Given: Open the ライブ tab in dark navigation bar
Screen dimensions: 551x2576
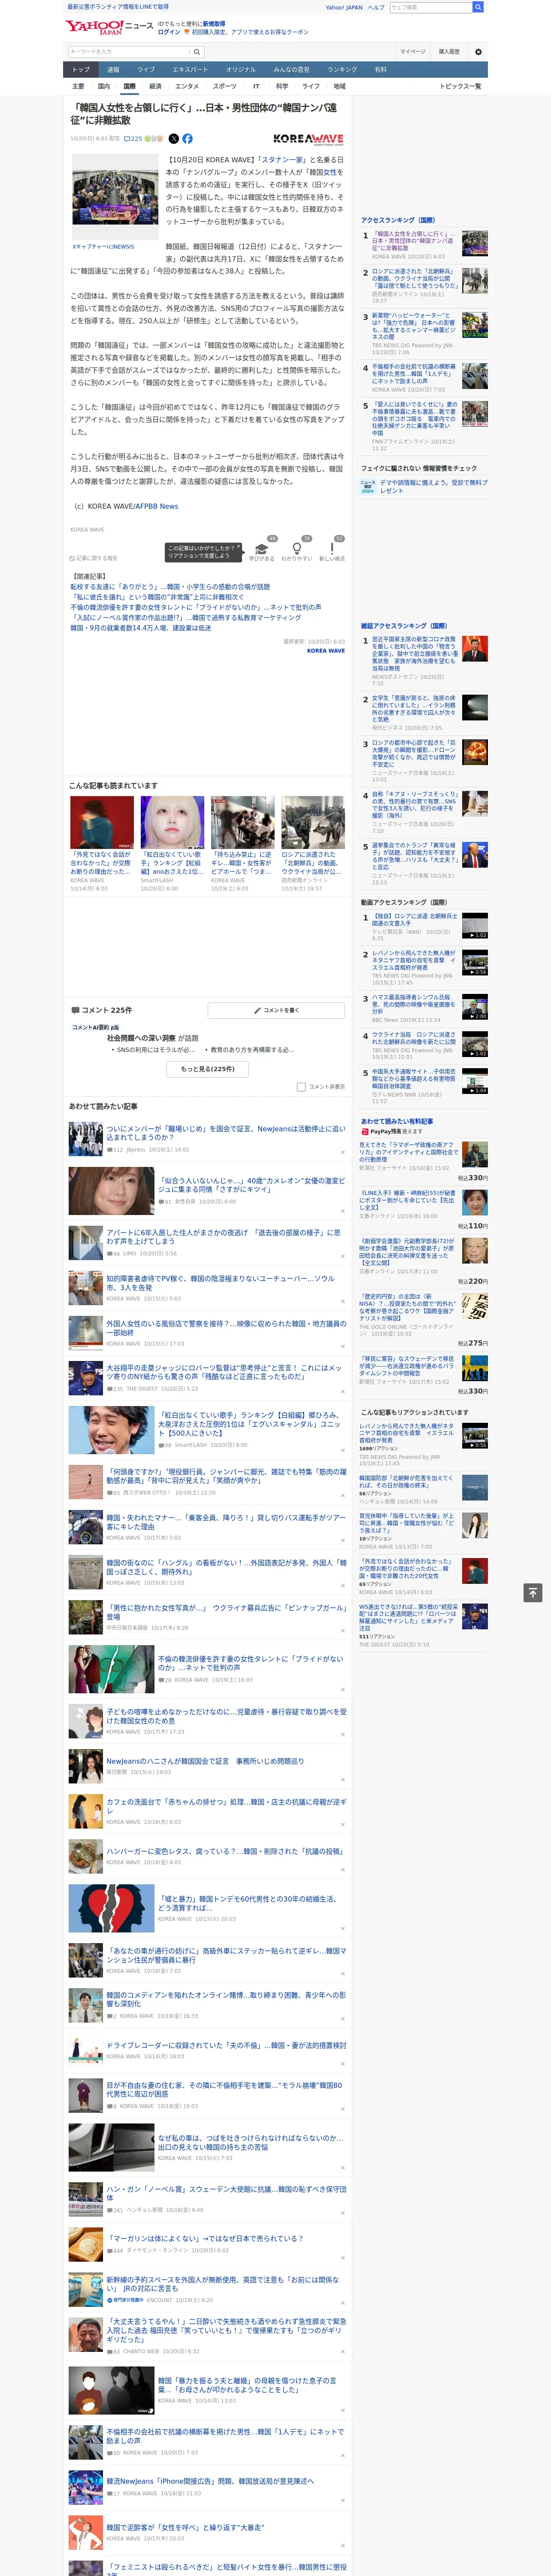Looking at the screenshot, I should pyautogui.click(x=146, y=70).
